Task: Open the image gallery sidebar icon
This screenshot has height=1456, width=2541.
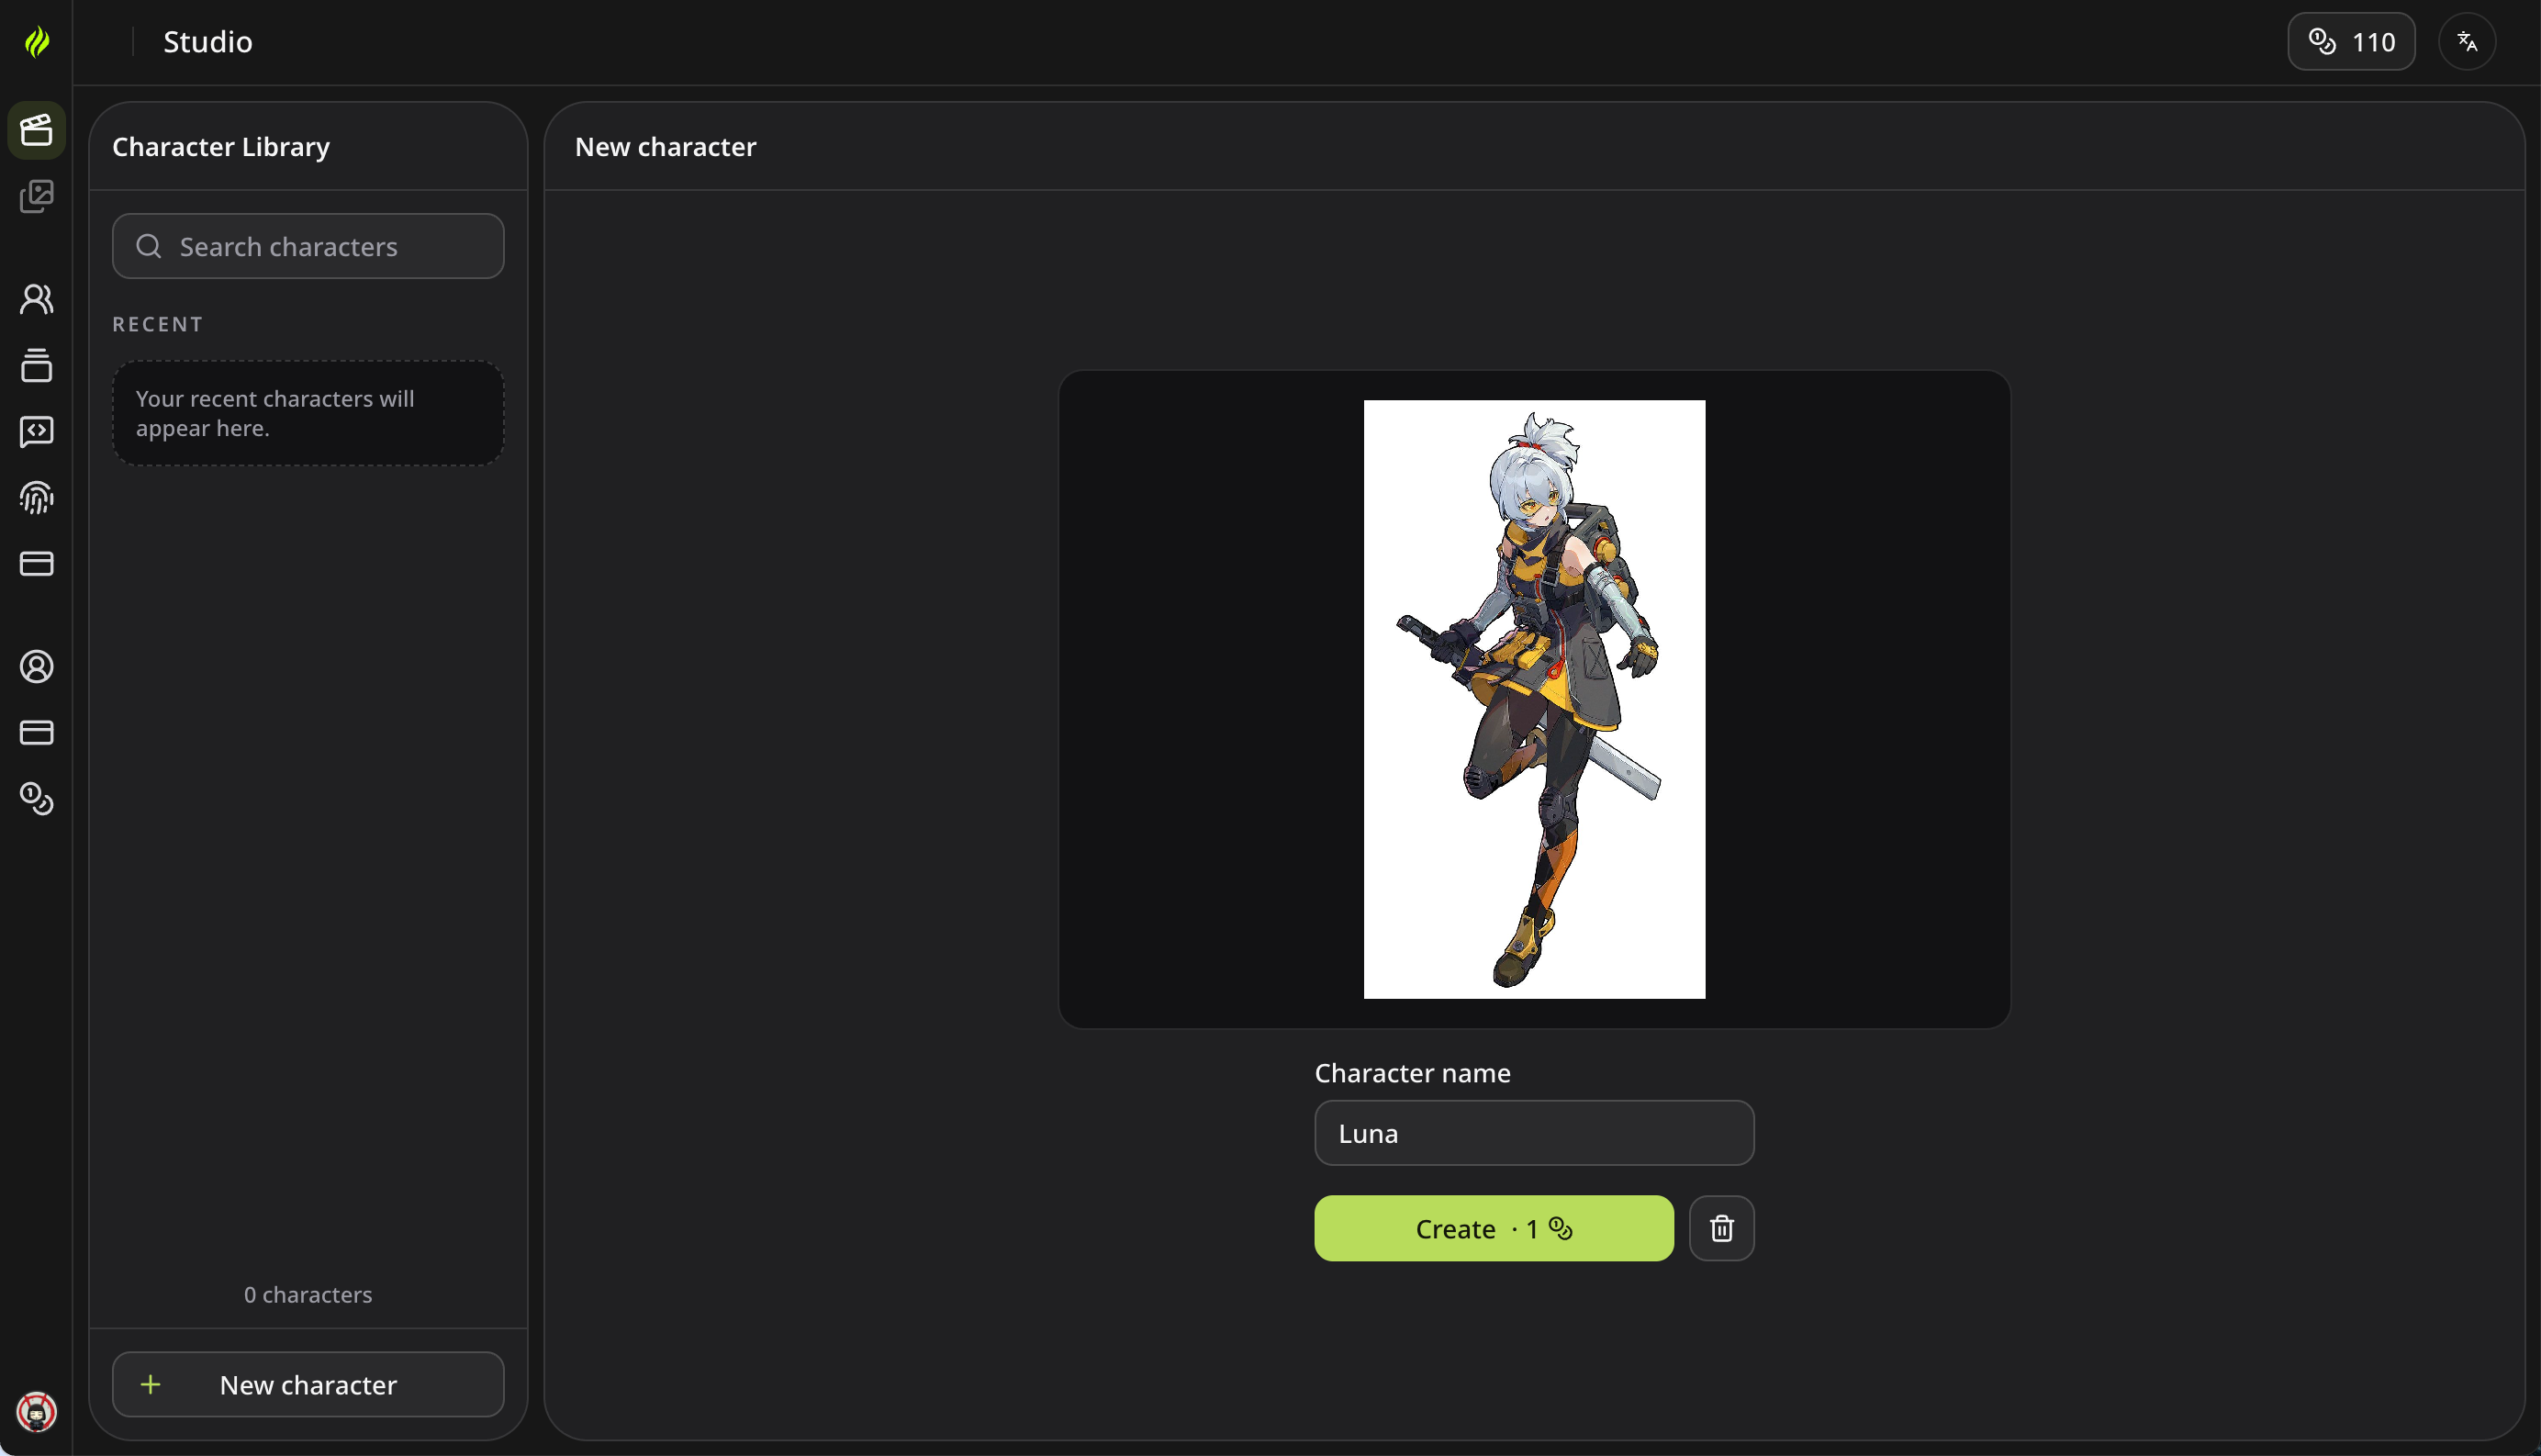Action: pyautogui.click(x=37, y=196)
